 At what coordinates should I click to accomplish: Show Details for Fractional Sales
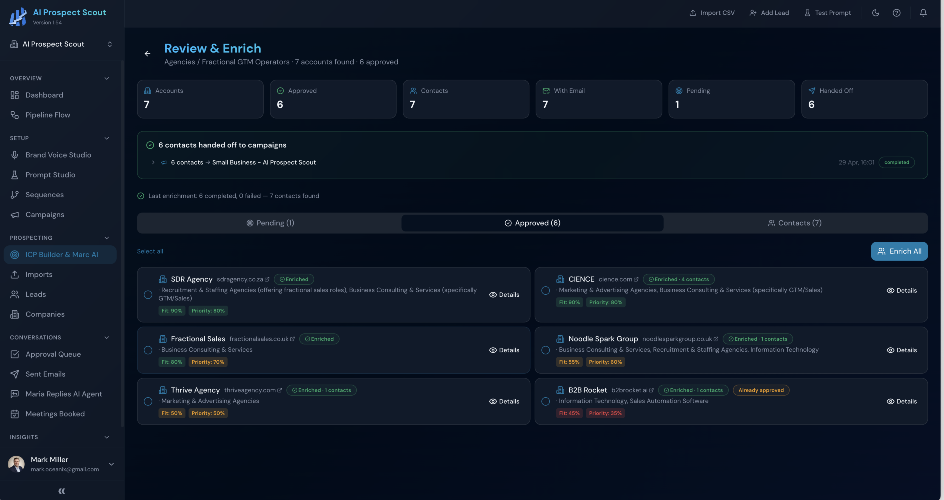tap(504, 350)
